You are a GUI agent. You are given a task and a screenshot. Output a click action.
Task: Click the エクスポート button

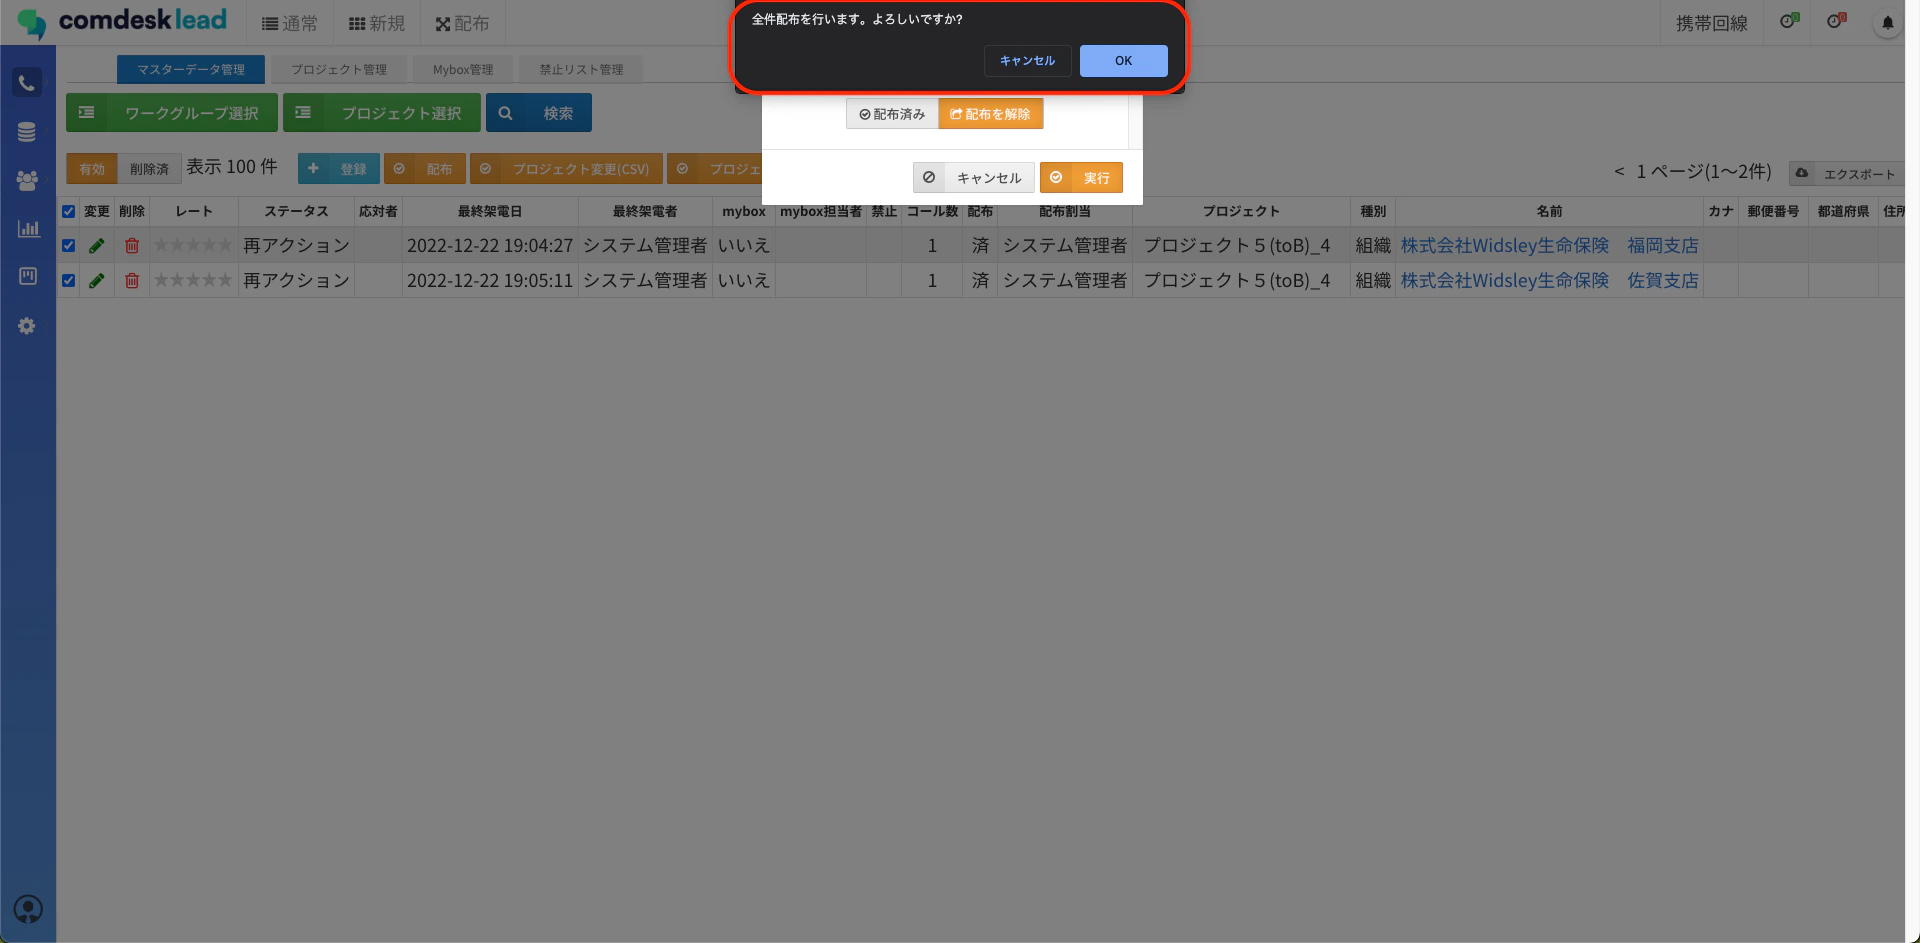pyautogui.click(x=1847, y=173)
